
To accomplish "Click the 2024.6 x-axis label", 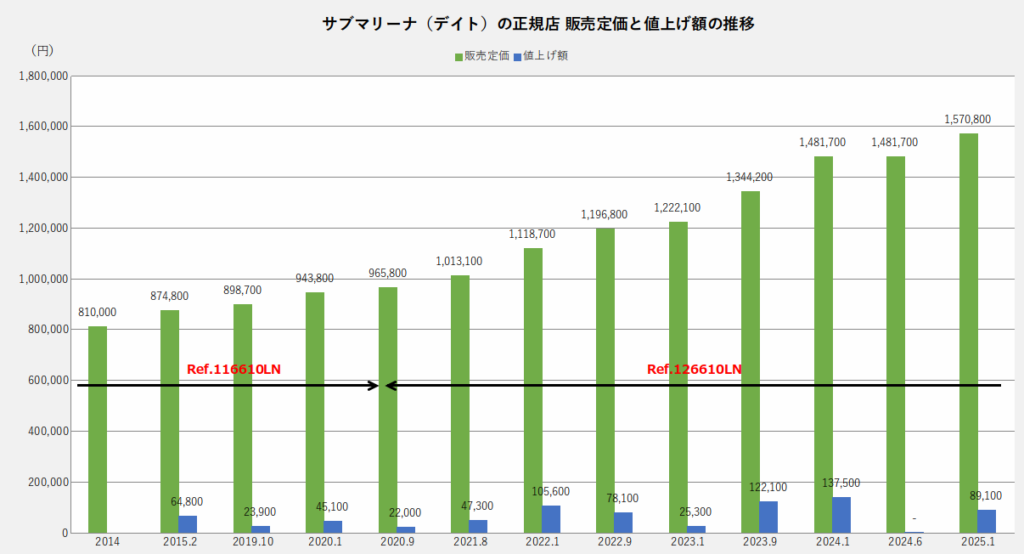I will pos(904,542).
